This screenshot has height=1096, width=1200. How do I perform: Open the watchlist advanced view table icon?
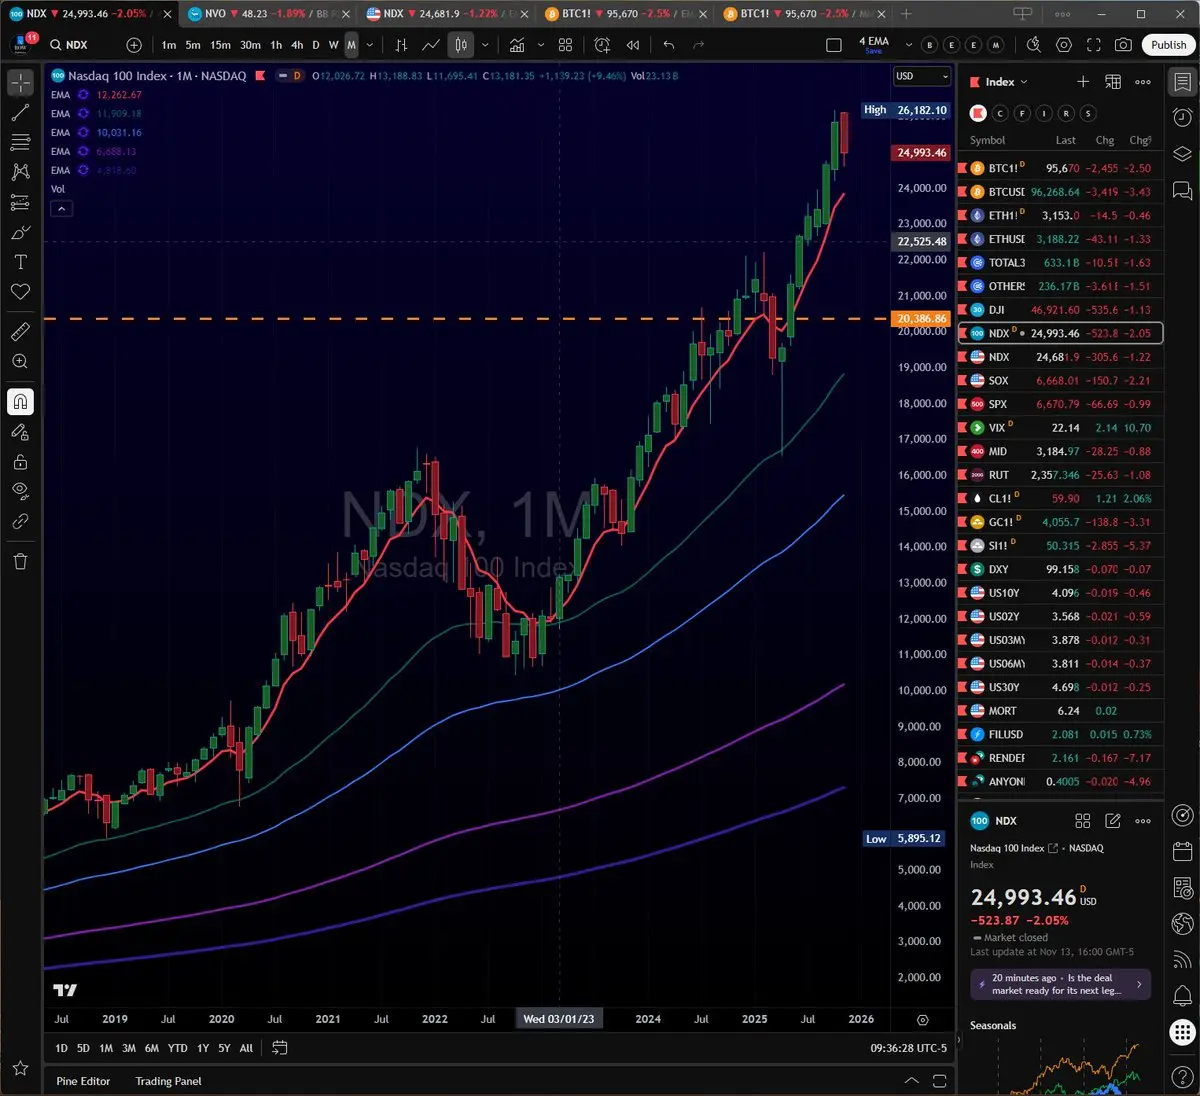1113,82
